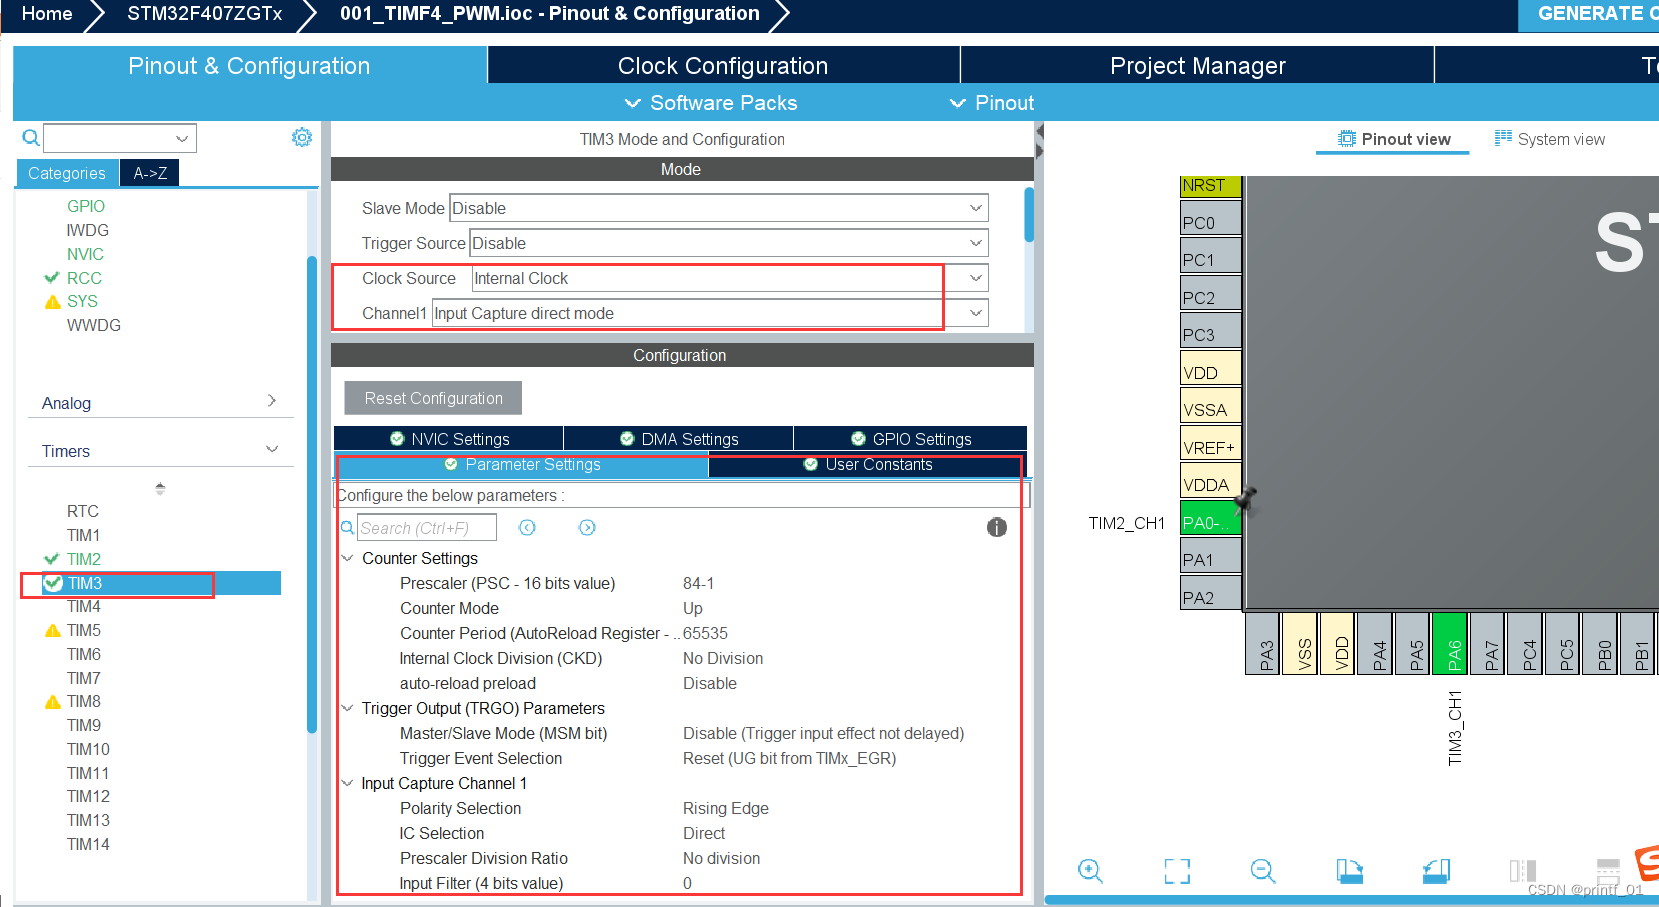The height and width of the screenshot is (907, 1659).
Task: Click the Prescaler value 84-1
Action: pos(698,583)
